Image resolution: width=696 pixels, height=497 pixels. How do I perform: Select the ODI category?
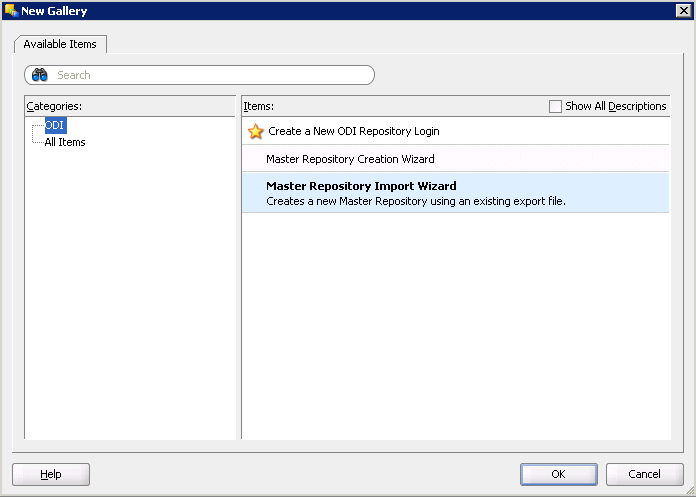point(55,125)
